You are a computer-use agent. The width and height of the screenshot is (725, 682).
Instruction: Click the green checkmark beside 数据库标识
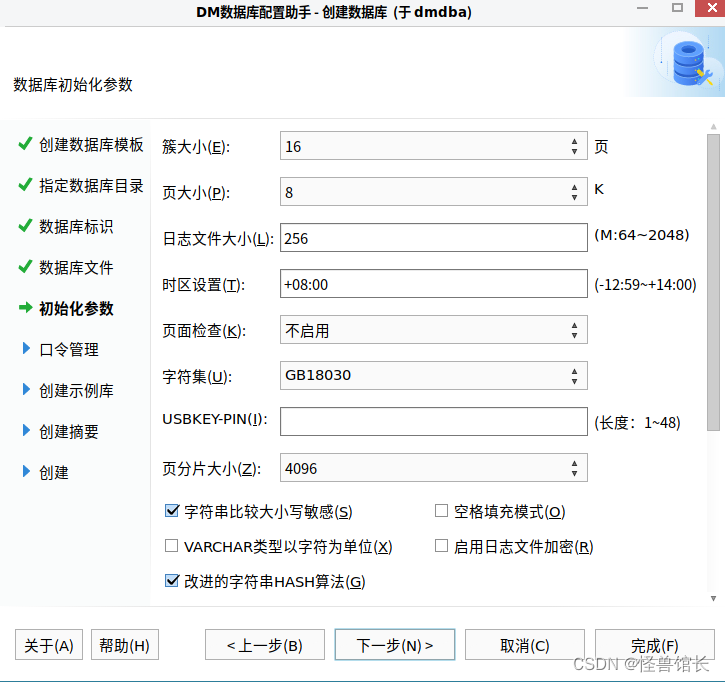[x=25, y=226]
